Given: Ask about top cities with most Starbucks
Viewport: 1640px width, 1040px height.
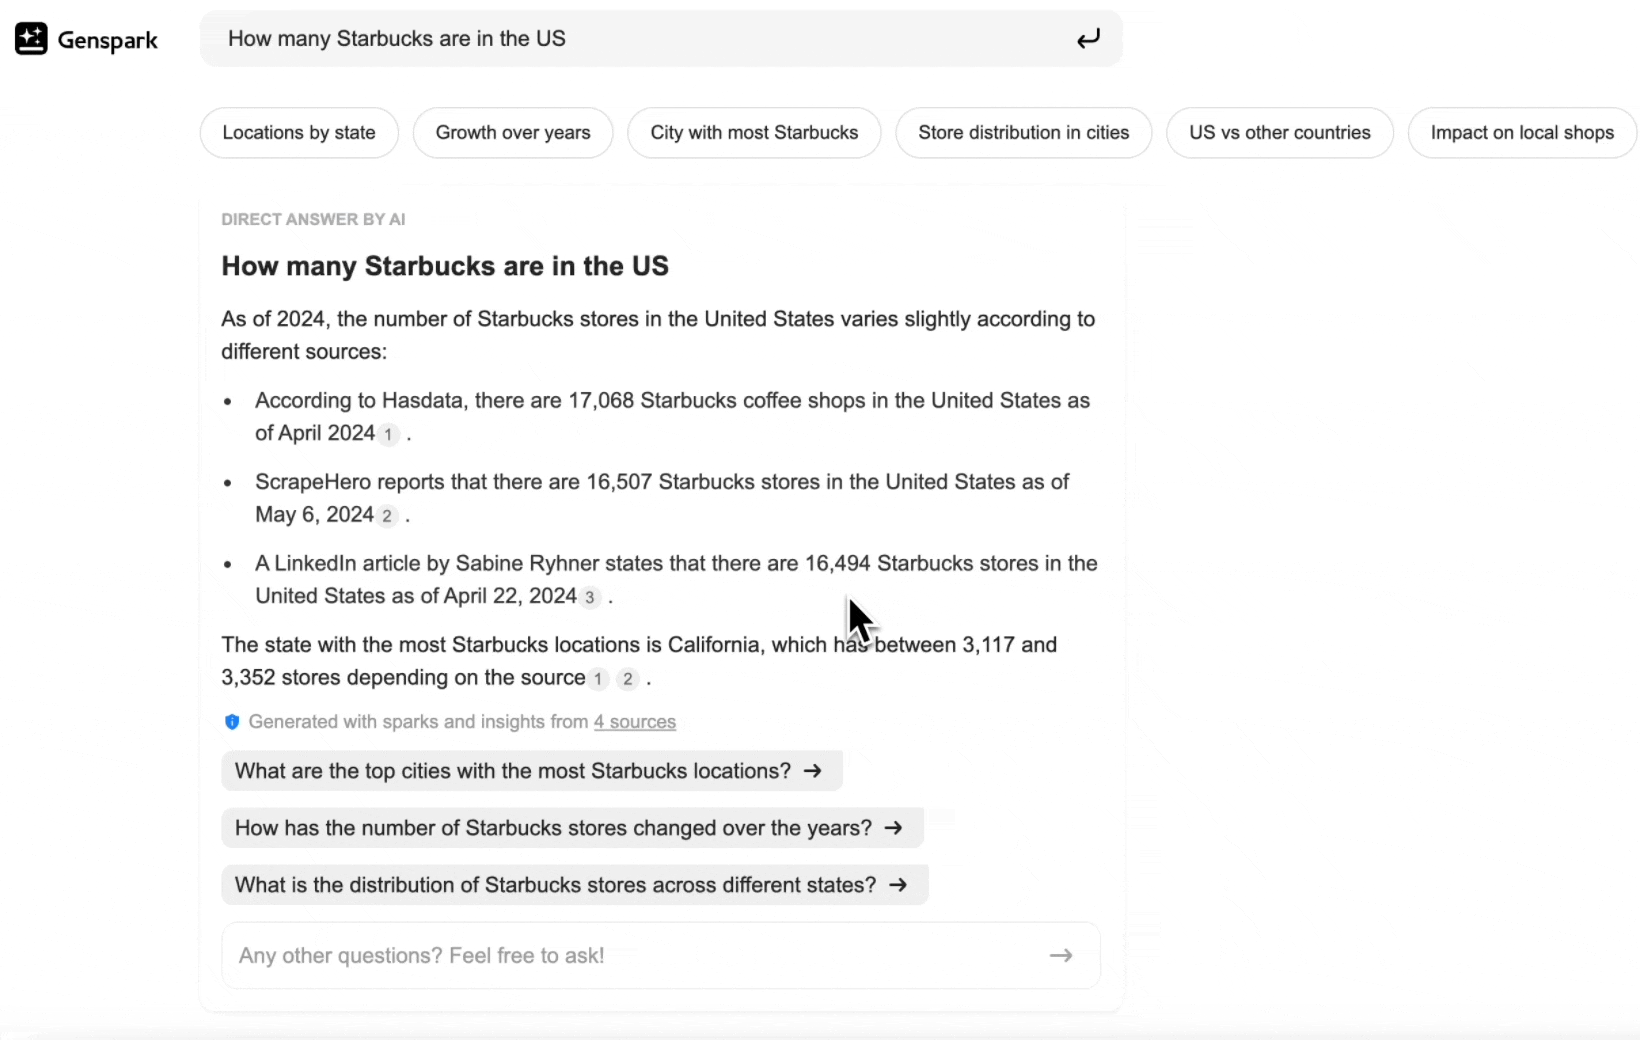Looking at the screenshot, I should point(530,771).
